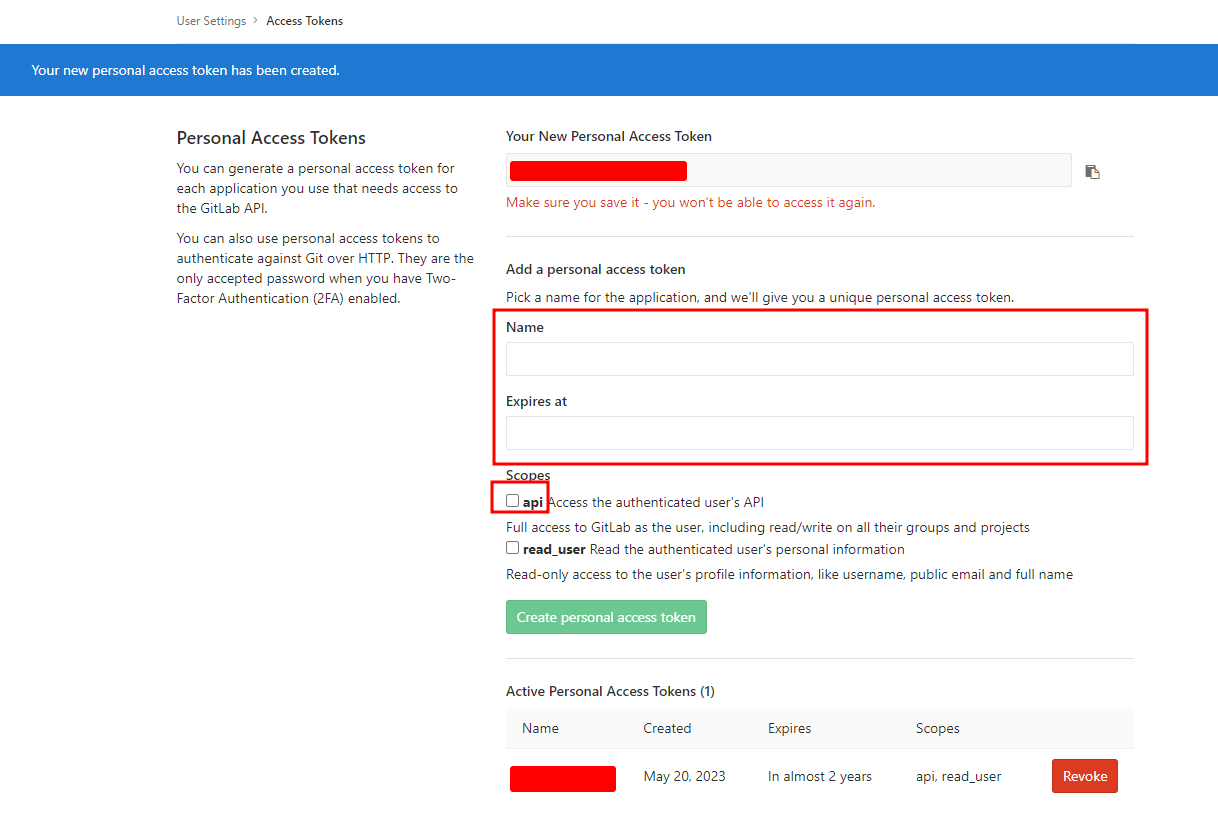1218x818 pixels.
Task: Copy the new personal access token
Action: [x=1092, y=171]
